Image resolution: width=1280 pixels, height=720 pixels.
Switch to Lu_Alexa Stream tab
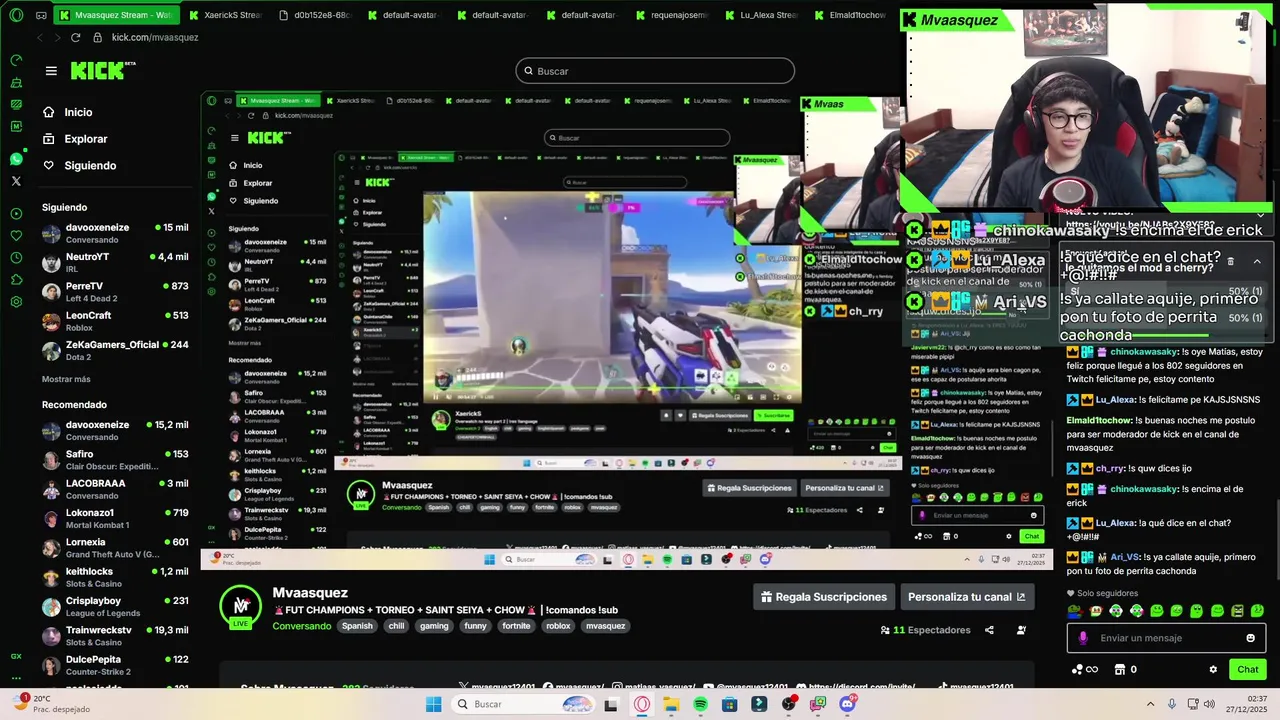click(x=760, y=15)
